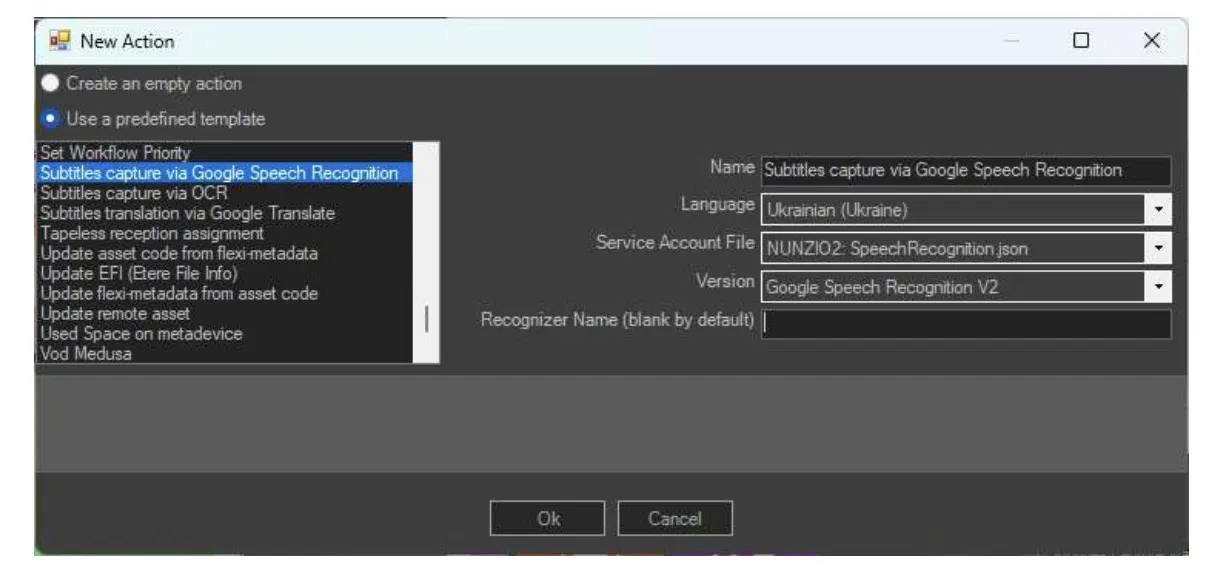Open the Version dropdown arrow
Image resolution: width=1210 pixels, height=585 pixels.
point(1159,287)
